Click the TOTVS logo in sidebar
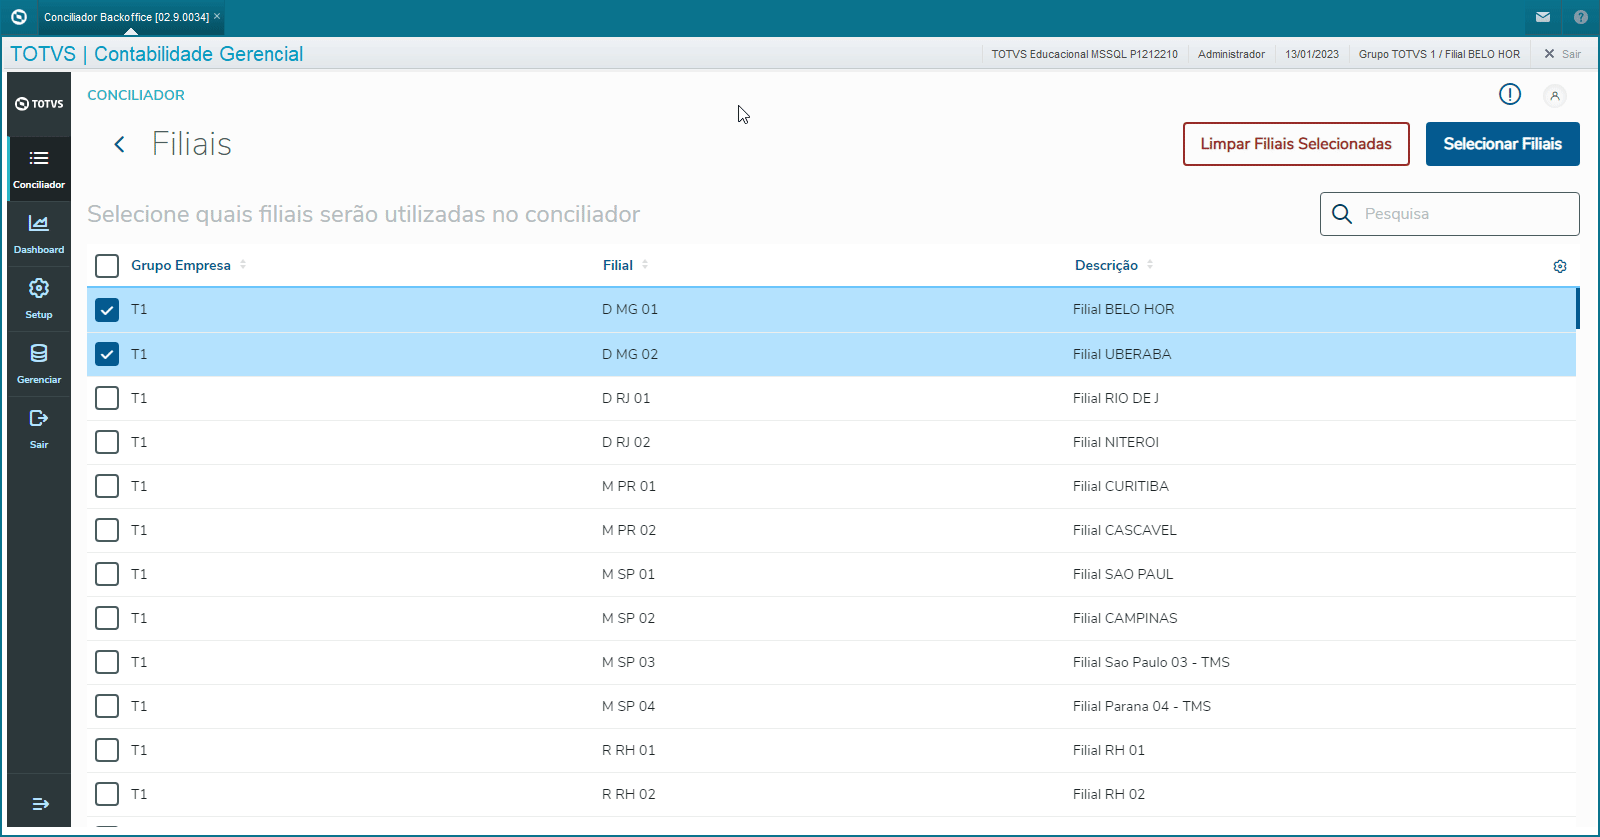Screen dimensions: 1600x837 click(39, 104)
